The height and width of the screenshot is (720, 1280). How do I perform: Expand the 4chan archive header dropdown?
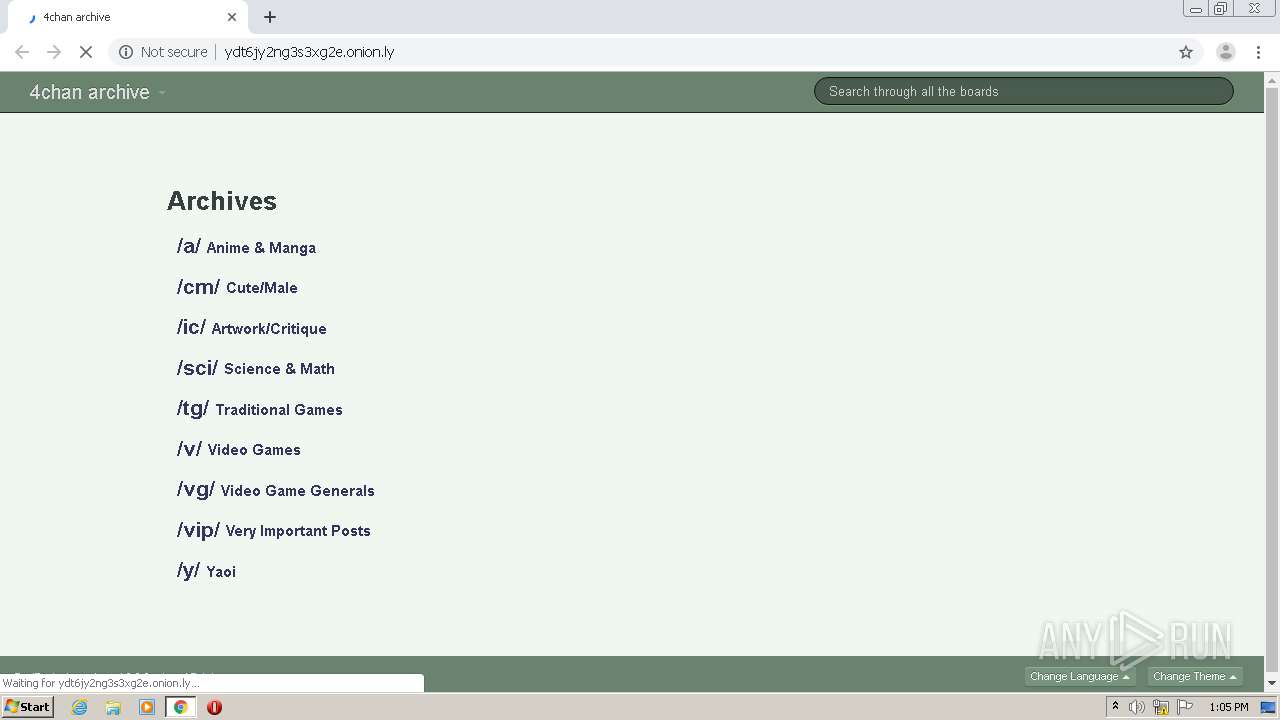click(x=97, y=92)
